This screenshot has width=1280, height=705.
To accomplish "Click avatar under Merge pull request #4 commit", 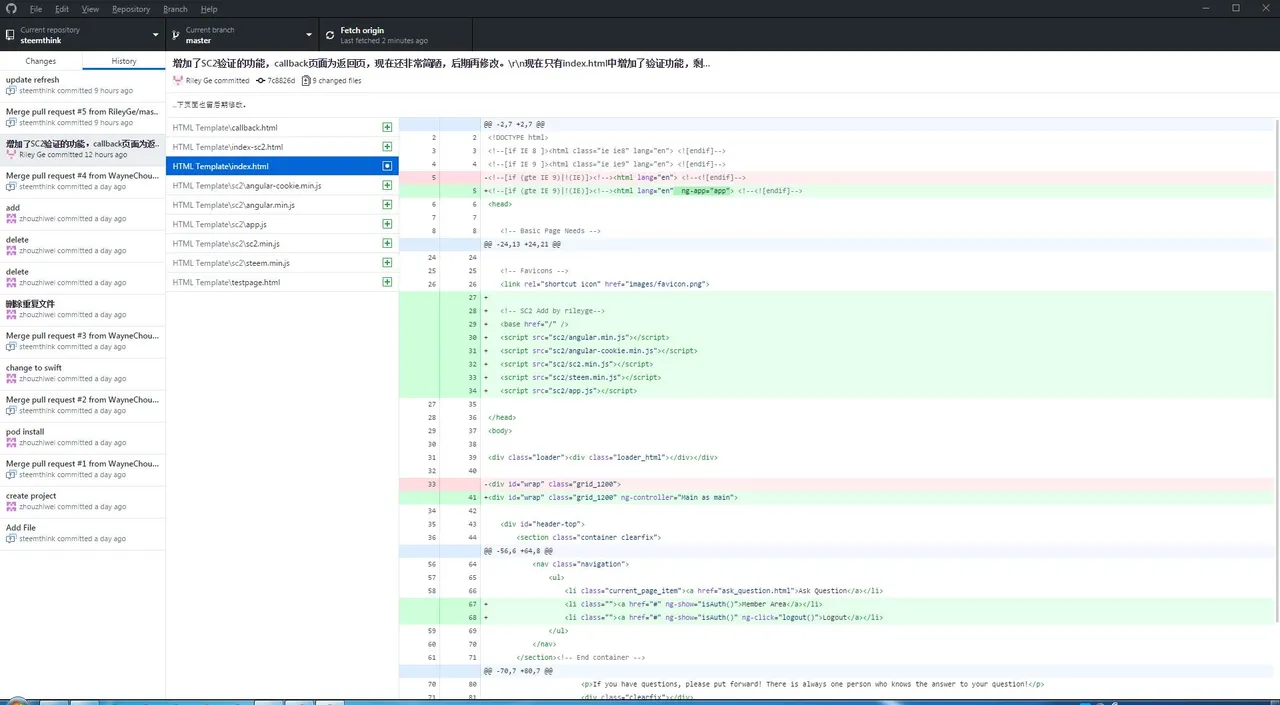I will click(x=11, y=187).
